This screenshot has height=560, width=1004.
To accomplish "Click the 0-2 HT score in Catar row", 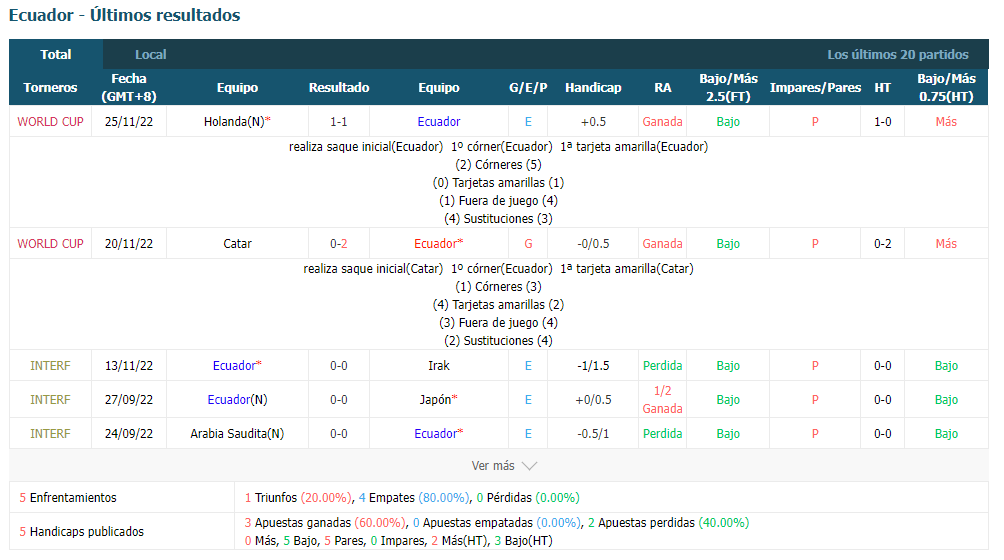I will [882, 244].
